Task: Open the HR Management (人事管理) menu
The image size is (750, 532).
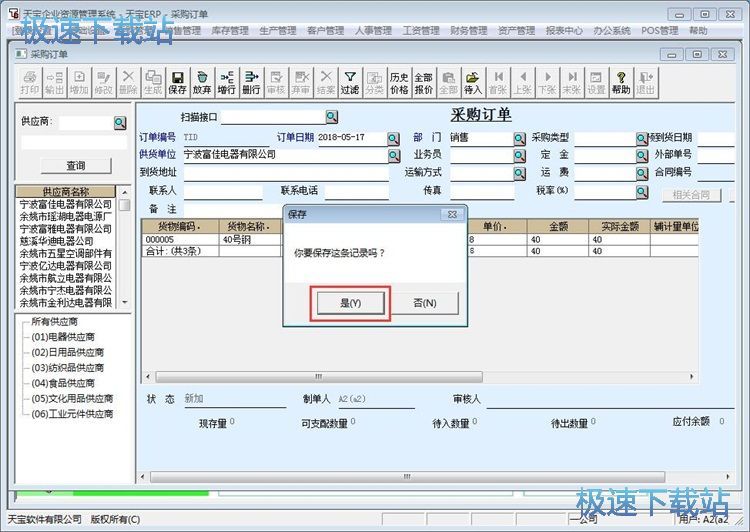Action: pyautogui.click(x=373, y=31)
